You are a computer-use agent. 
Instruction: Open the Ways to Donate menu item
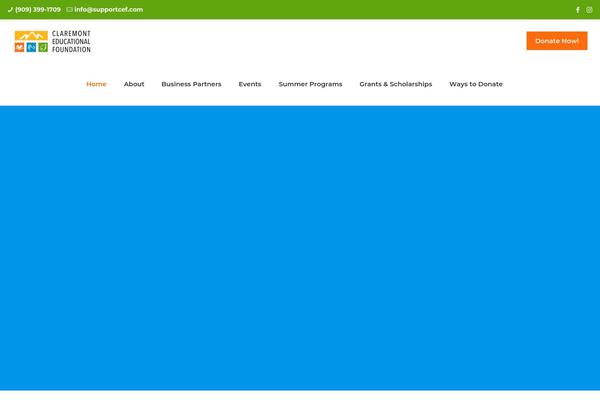(x=476, y=84)
